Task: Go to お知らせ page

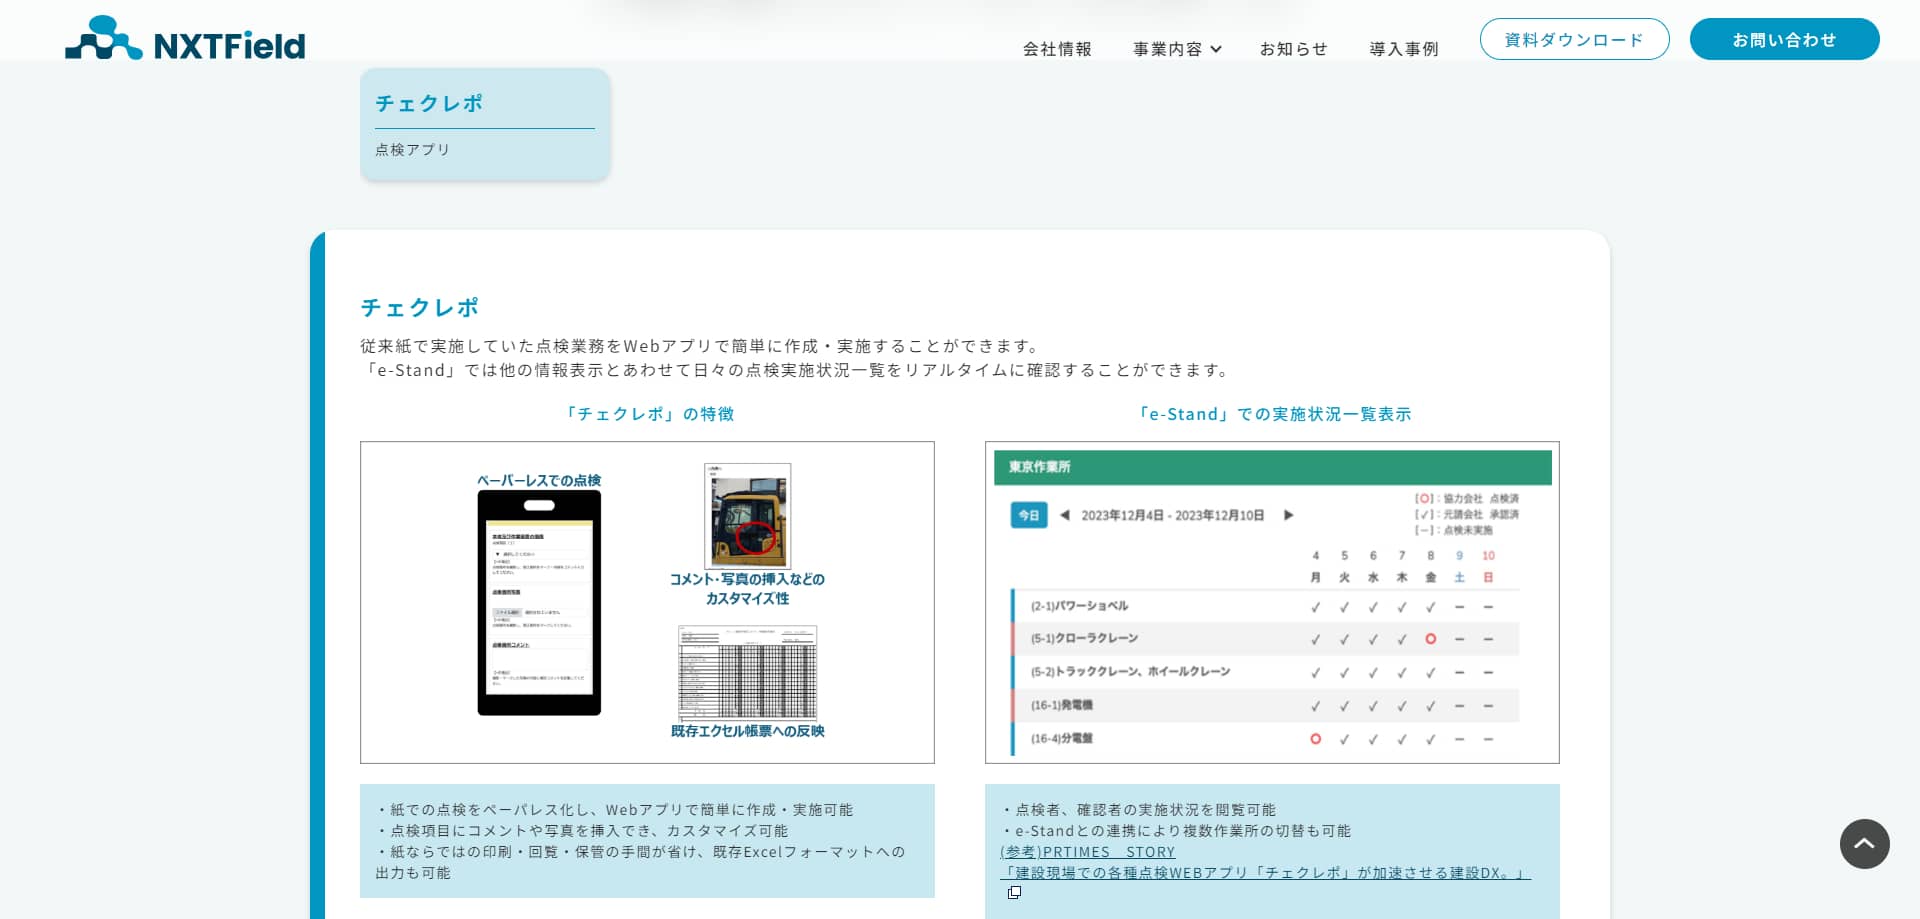Action: pyautogui.click(x=1293, y=49)
